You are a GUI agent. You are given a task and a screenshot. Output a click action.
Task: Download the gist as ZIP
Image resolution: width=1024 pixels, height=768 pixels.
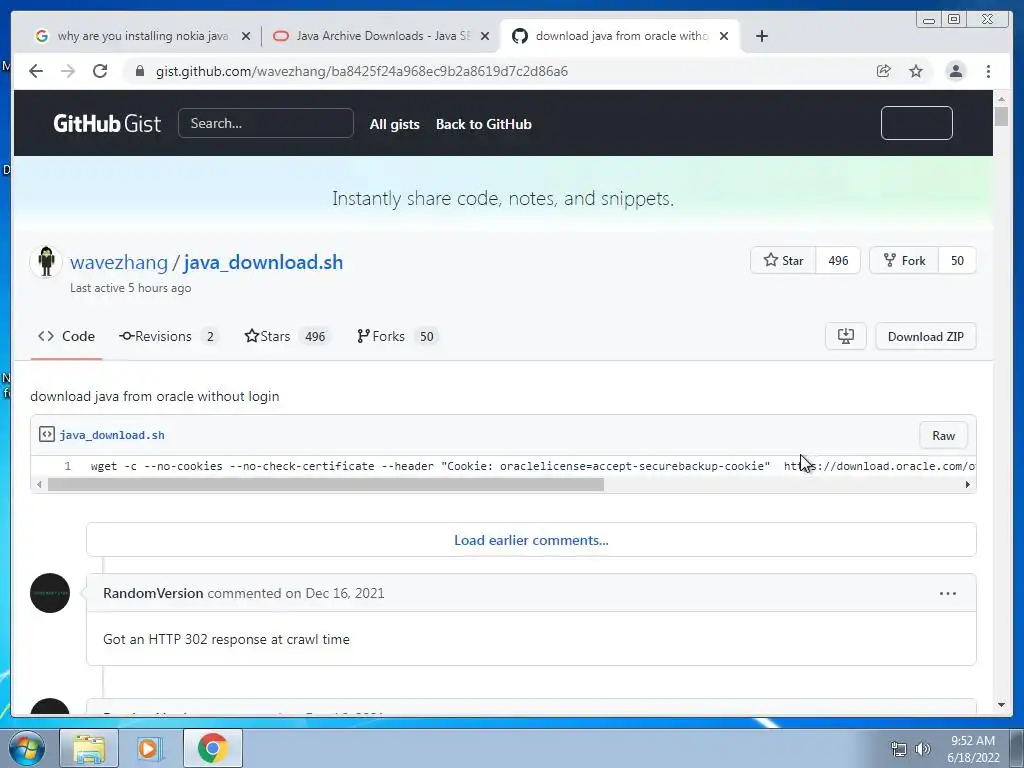(925, 336)
